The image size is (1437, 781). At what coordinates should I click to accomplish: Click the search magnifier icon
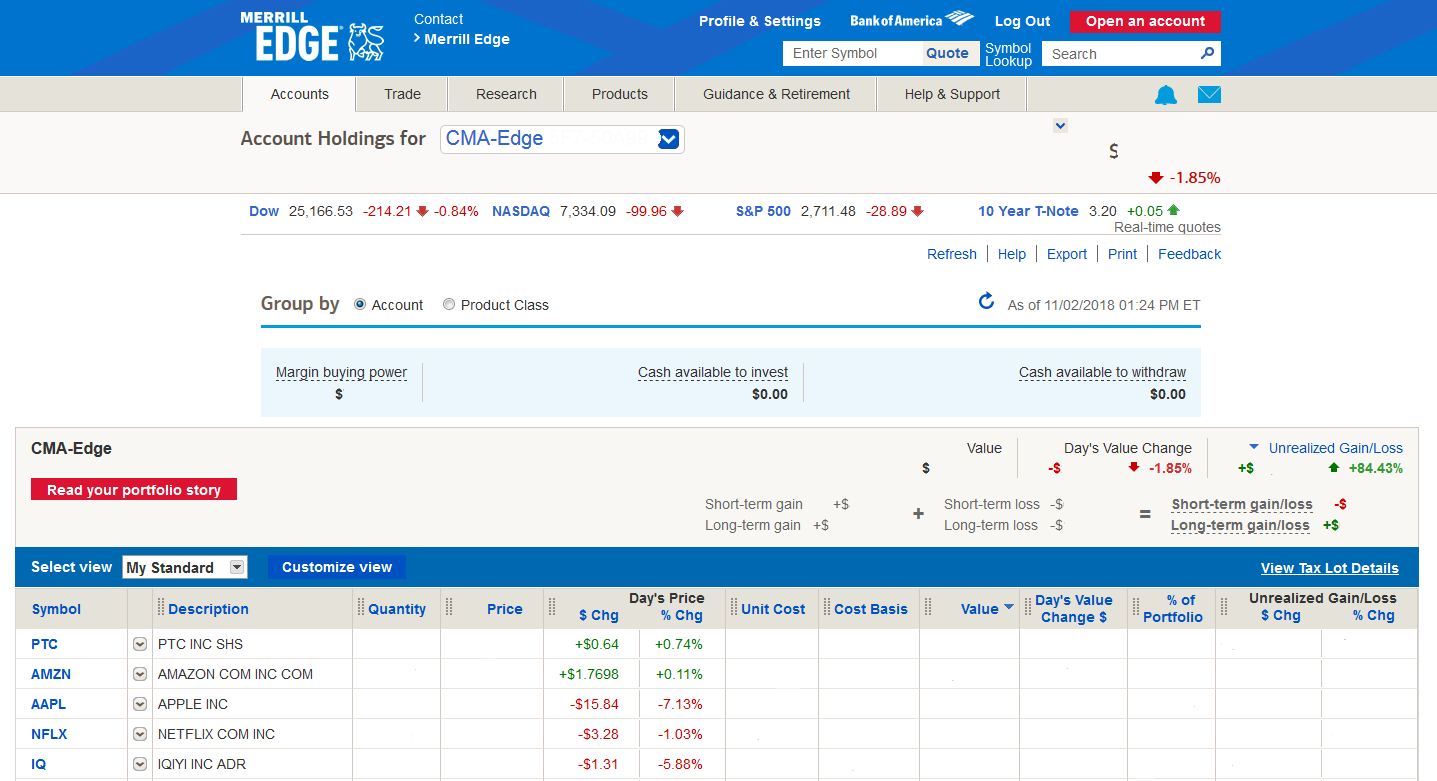(1207, 53)
